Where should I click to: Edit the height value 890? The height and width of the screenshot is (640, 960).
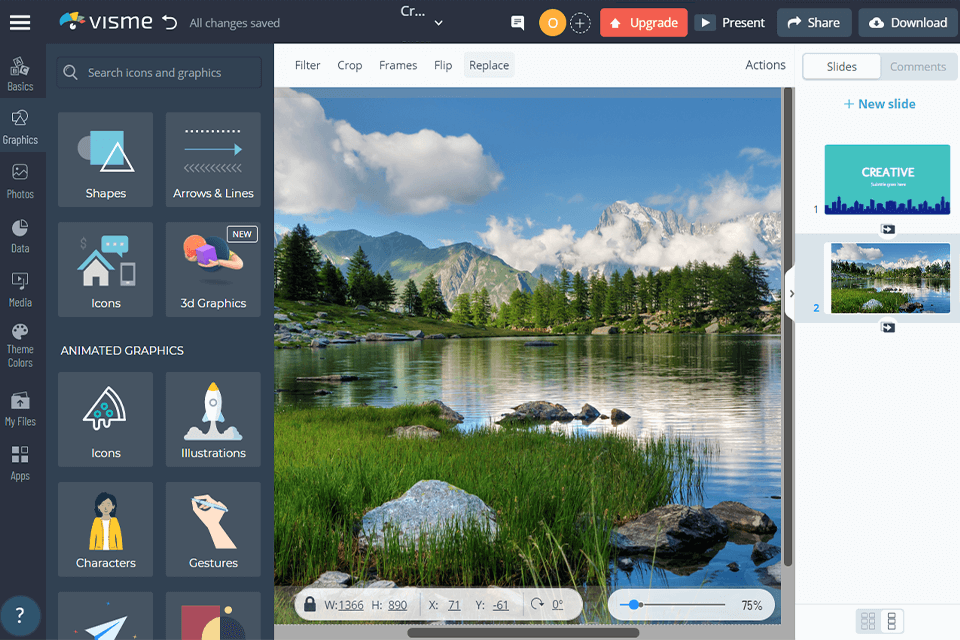coord(397,605)
